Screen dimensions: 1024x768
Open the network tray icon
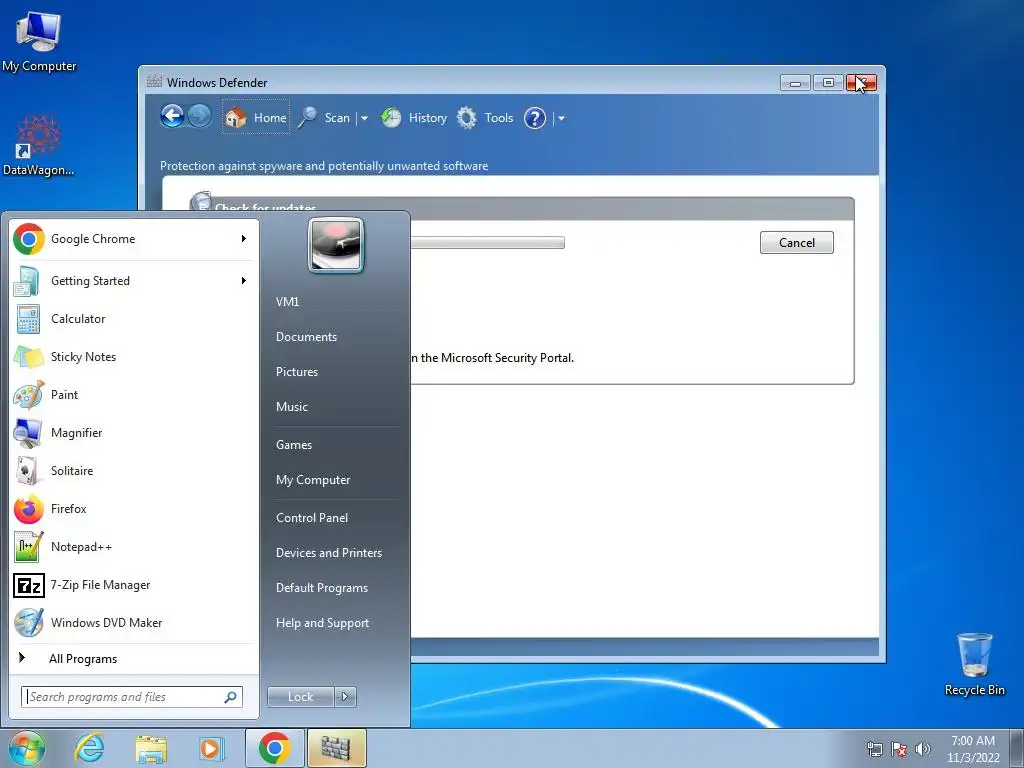click(x=874, y=749)
